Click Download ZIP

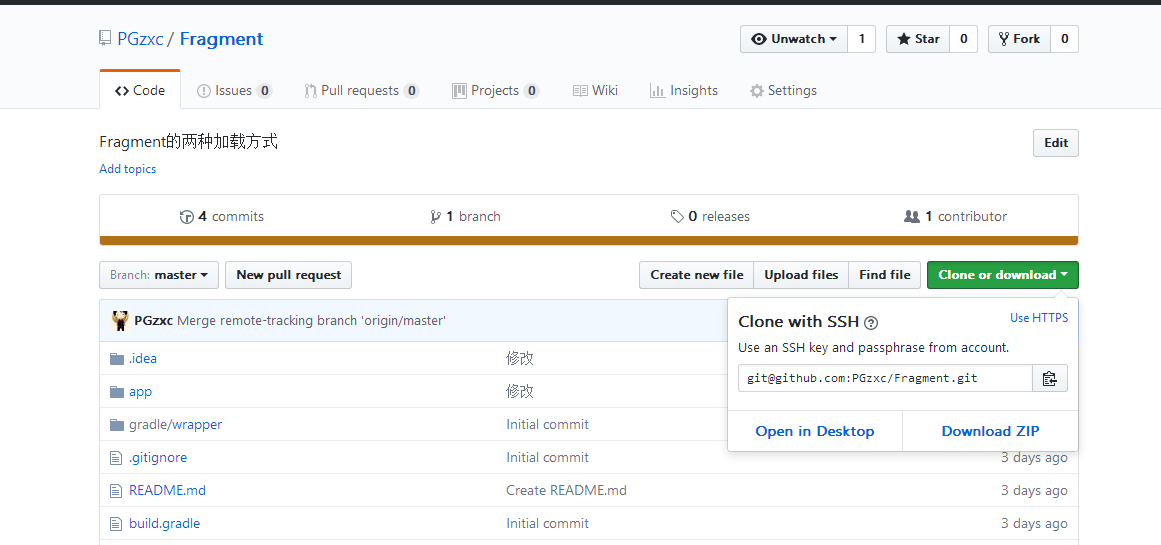point(990,431)
